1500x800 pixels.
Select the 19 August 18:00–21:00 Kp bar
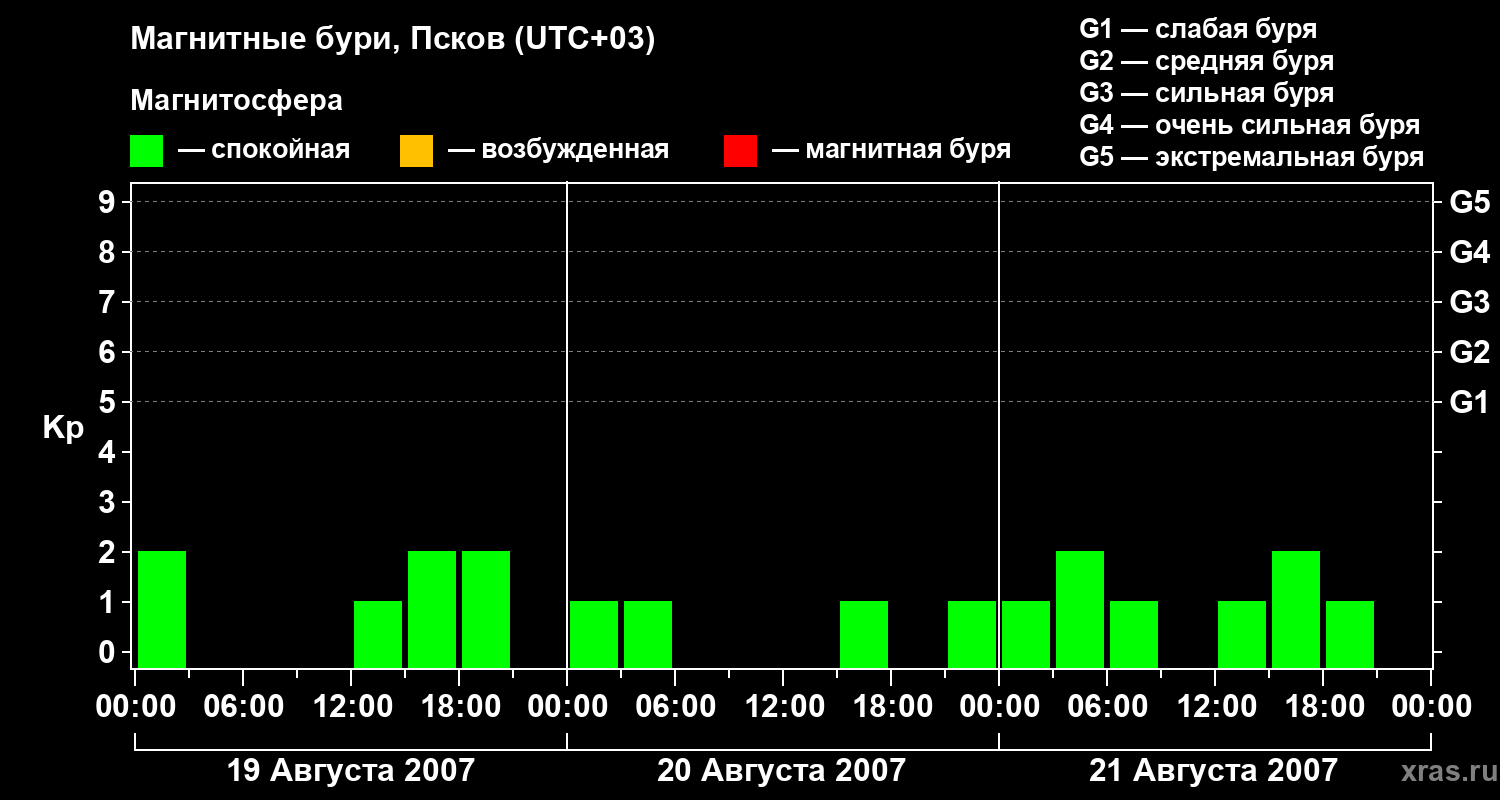[486, 609]
